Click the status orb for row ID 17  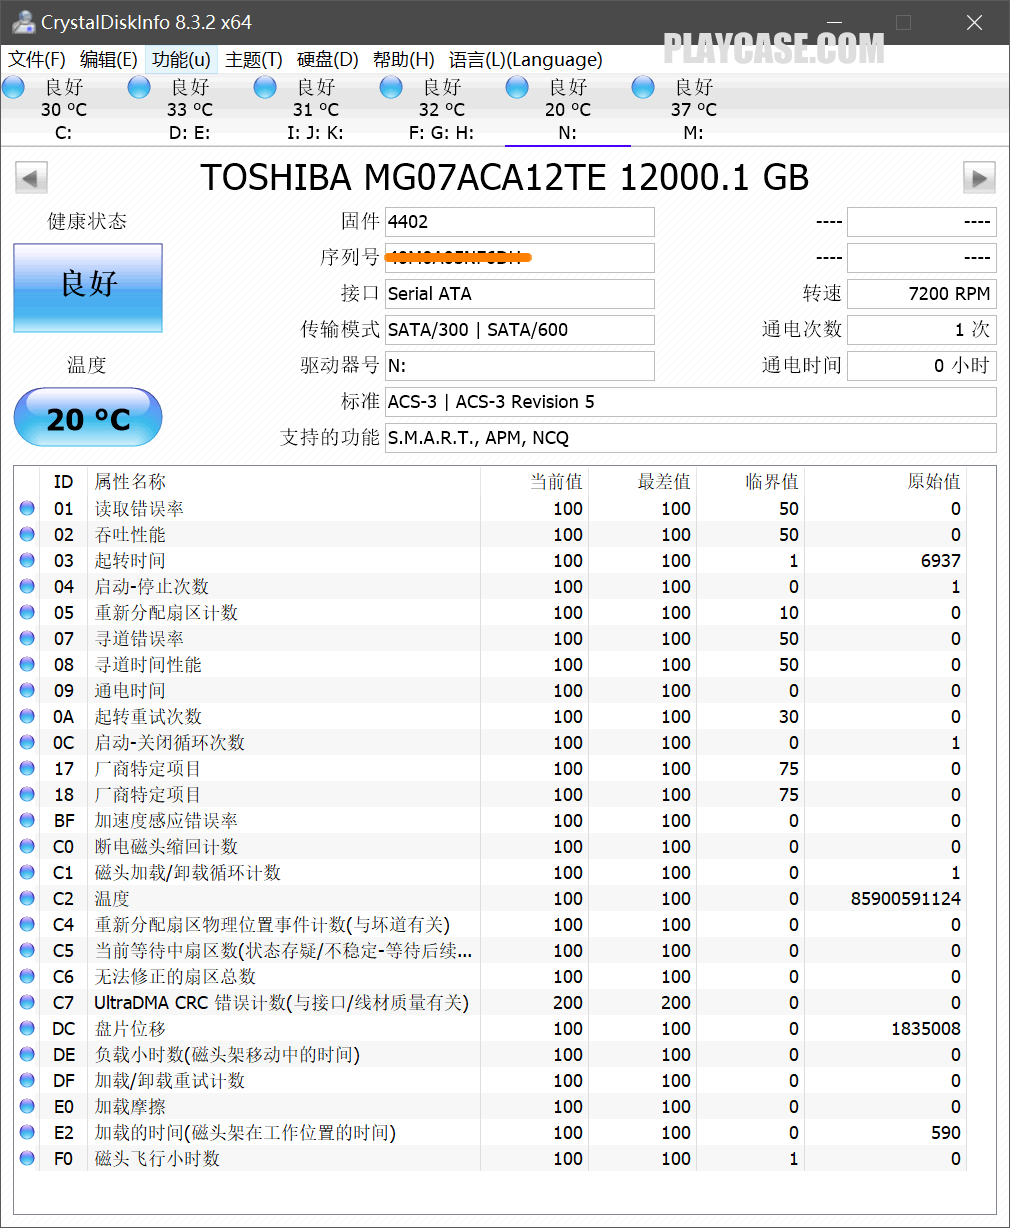click(x=27, y=769)
